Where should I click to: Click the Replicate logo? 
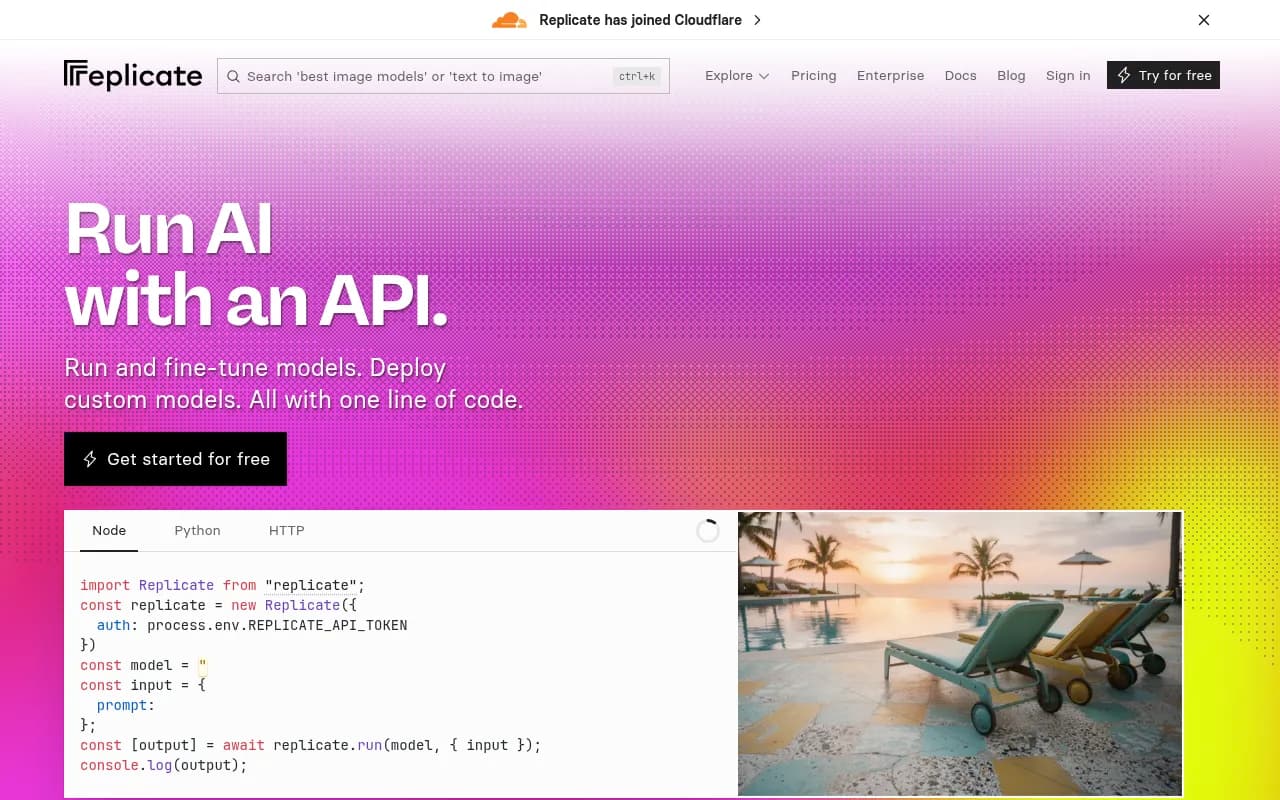pyautogui.click(x=132, y=74)
